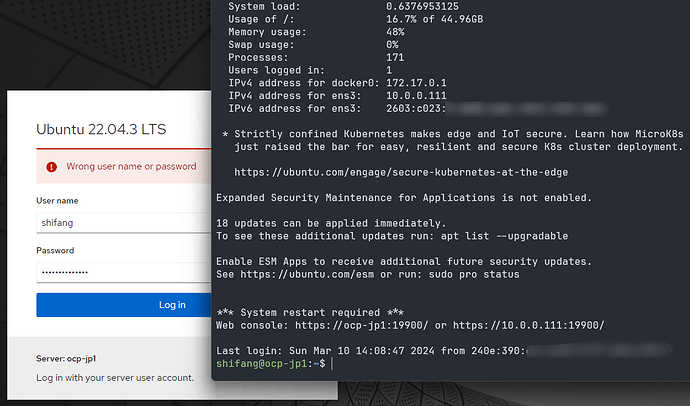The image size is (690, 406).
Task: Click the Swap usage value 0%
Action: click(392, 45)
